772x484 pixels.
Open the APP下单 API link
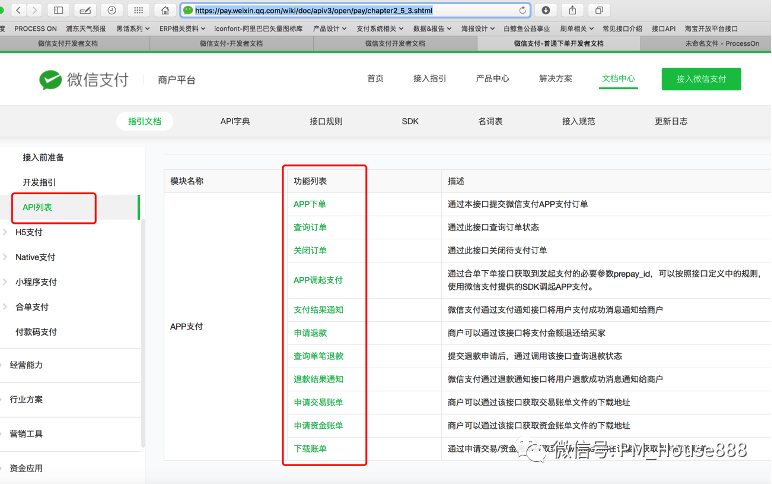pos(310,204)
